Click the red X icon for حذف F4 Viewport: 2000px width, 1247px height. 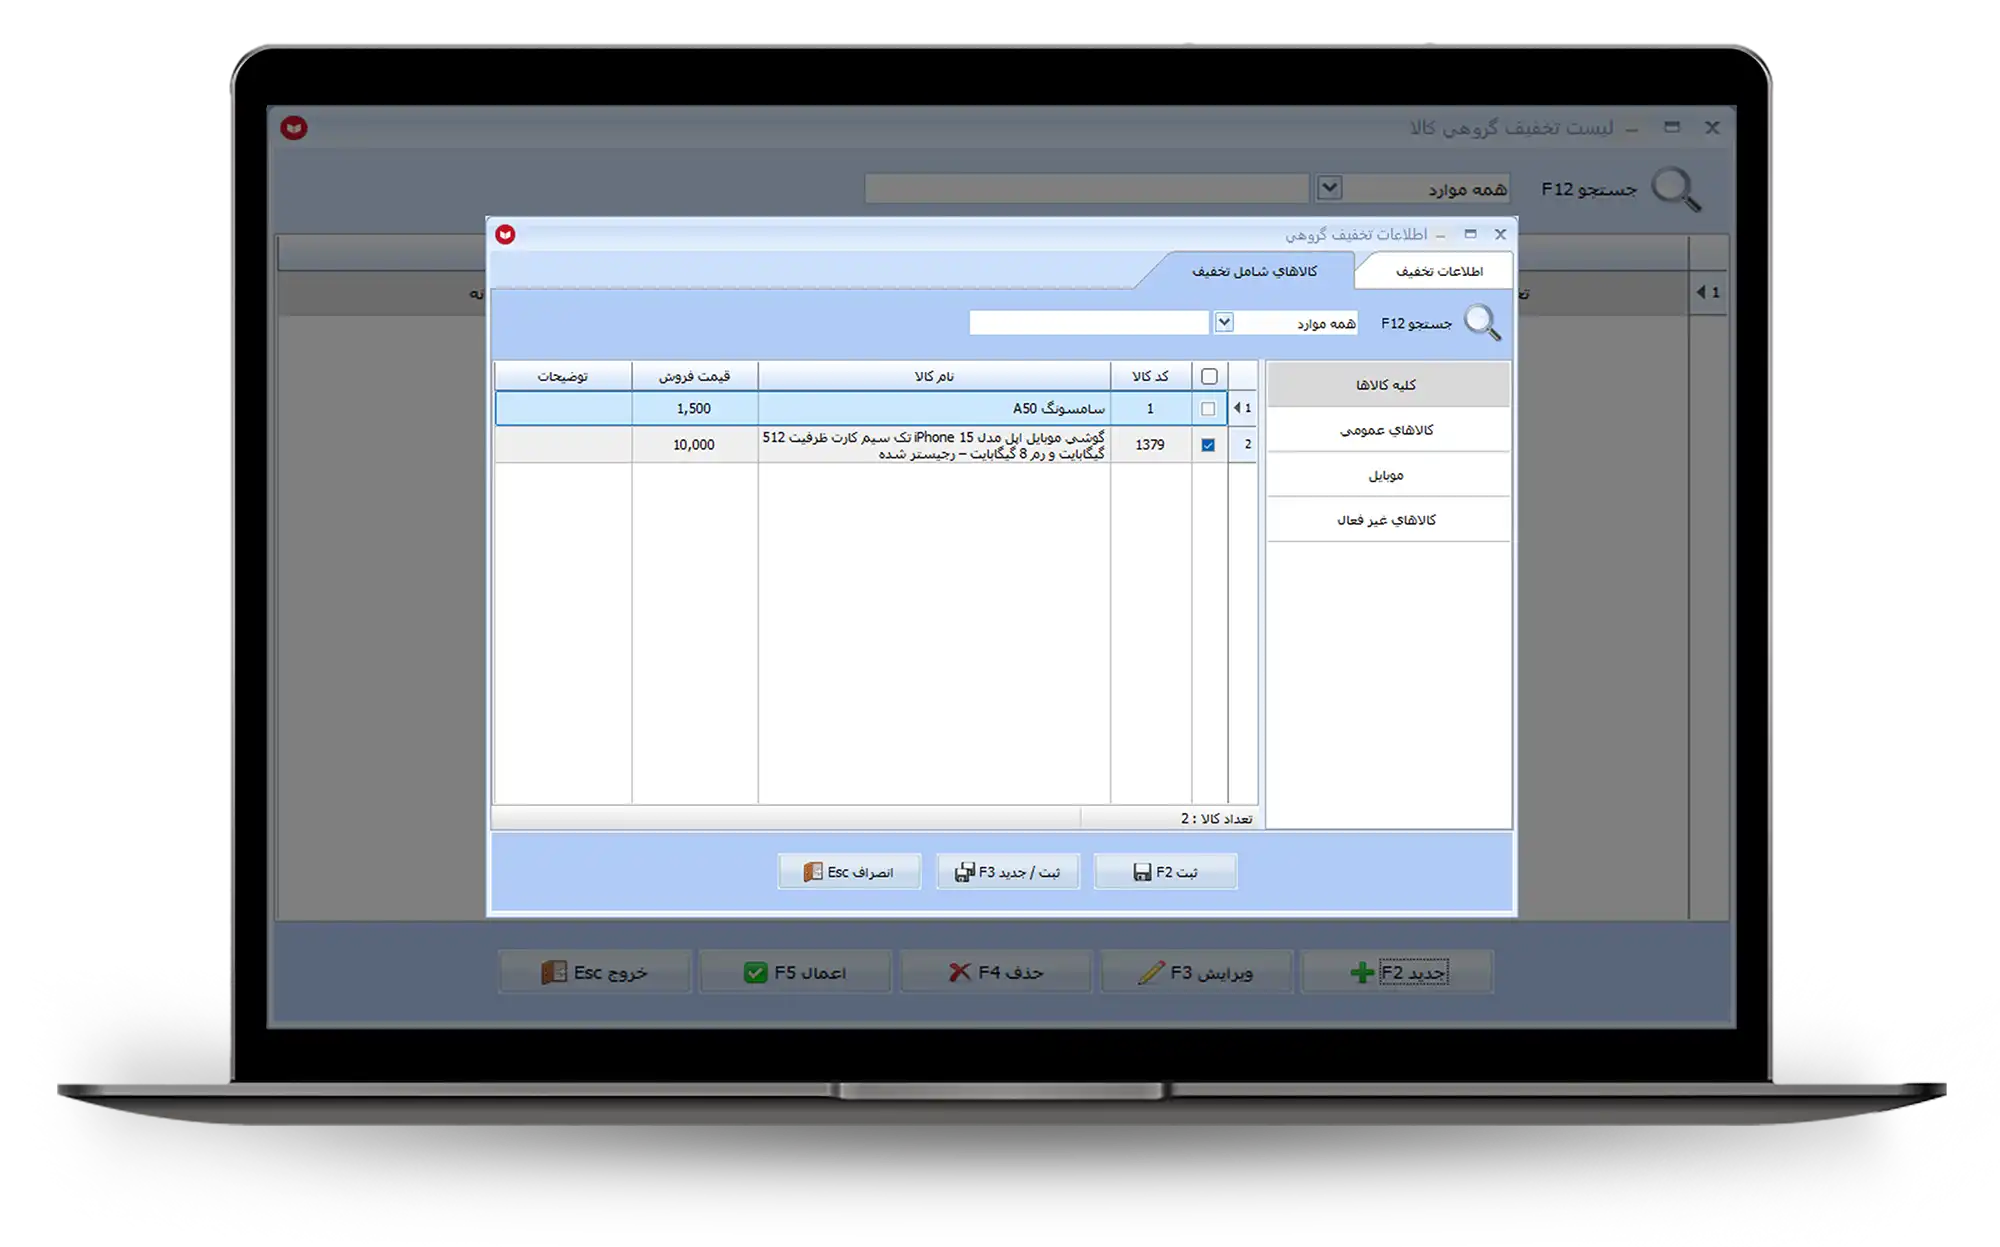coord(959,973)
